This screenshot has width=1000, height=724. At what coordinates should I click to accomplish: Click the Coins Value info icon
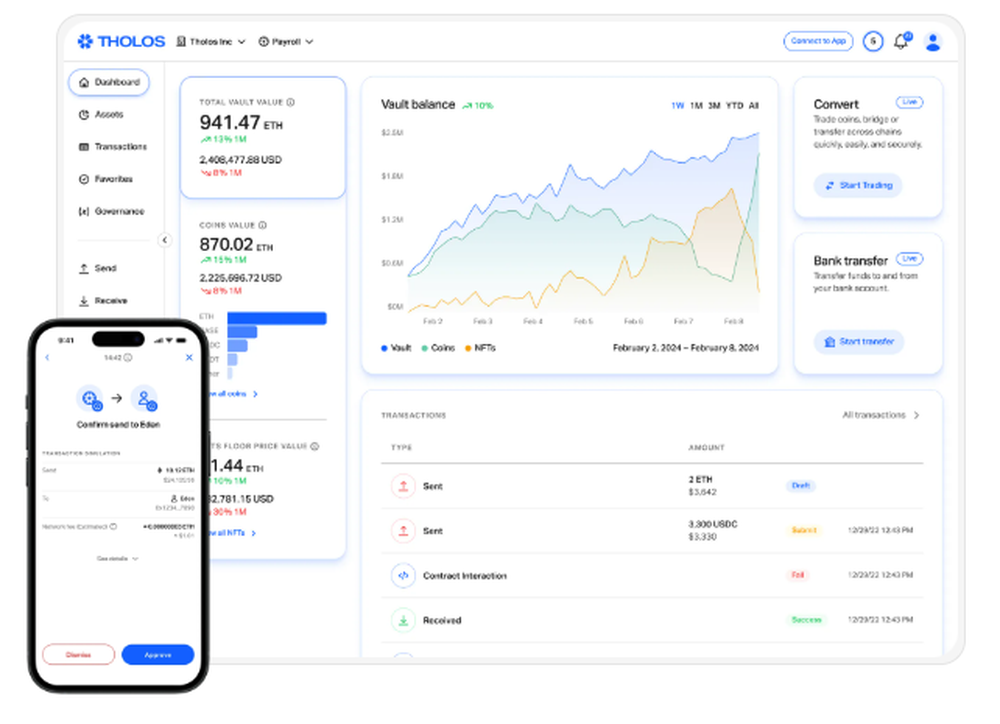coord(263,225)
